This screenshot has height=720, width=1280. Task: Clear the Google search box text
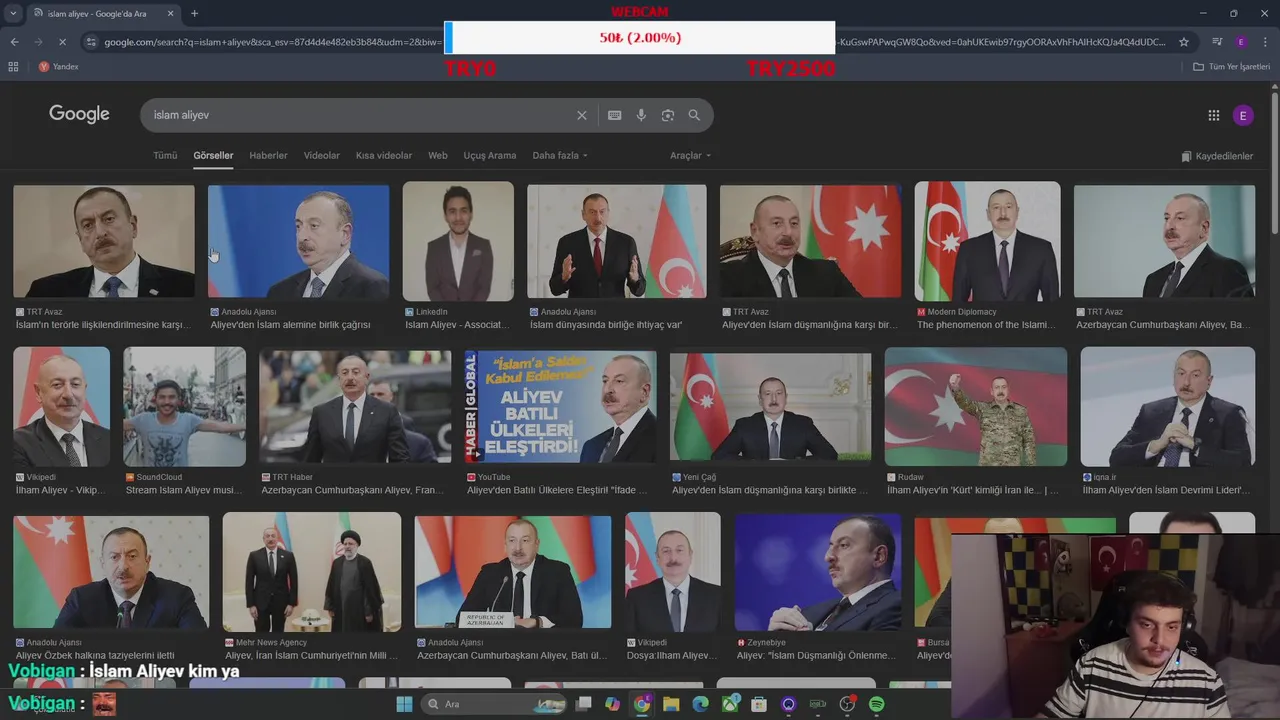(x=581, y=115)
